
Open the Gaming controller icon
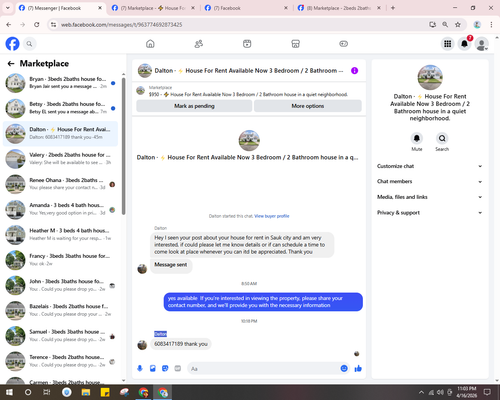click(344, 44)
